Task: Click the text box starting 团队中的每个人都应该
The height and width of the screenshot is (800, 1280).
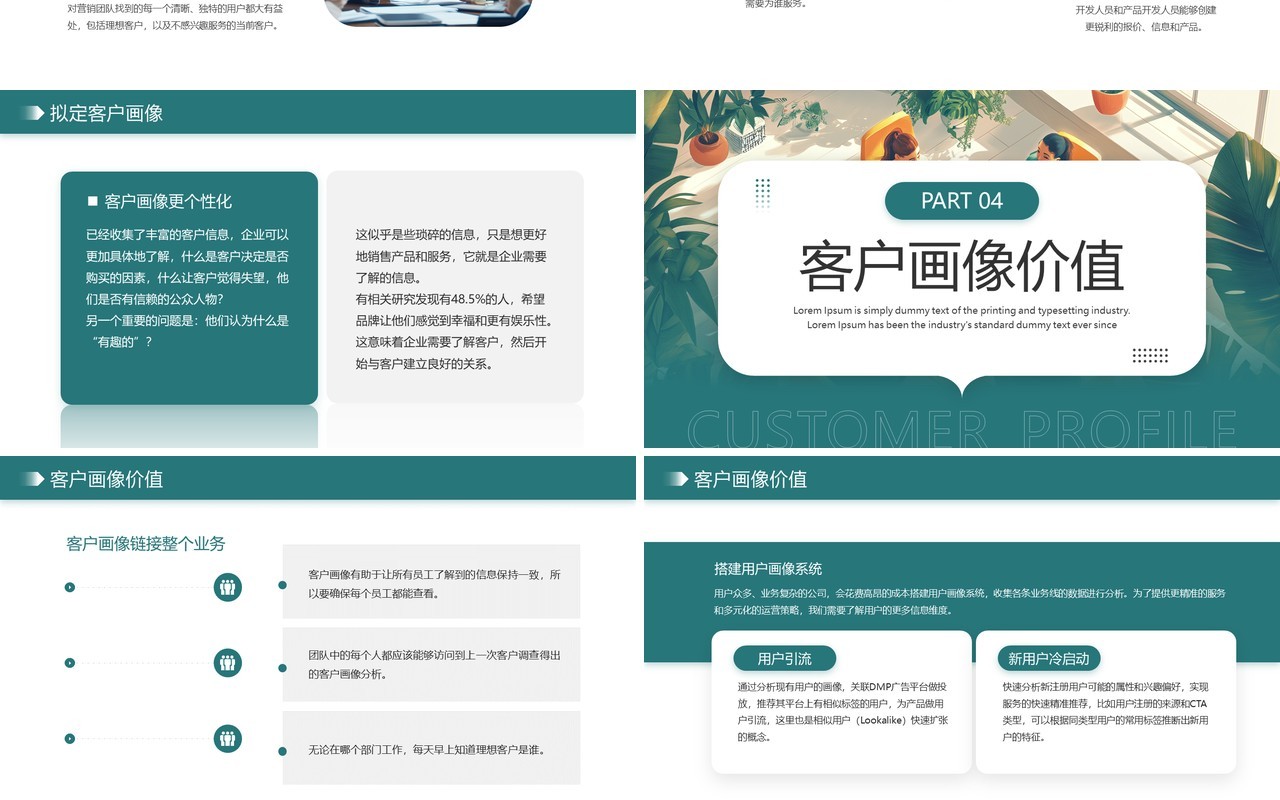Action: 432,664
